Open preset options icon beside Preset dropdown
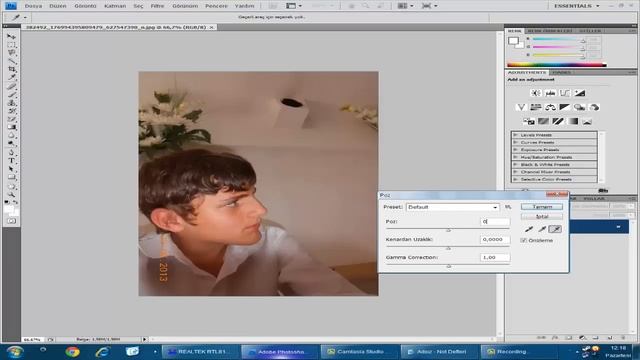Image resolution: width=640 pixels, height=360 pixels. [508, 207]
